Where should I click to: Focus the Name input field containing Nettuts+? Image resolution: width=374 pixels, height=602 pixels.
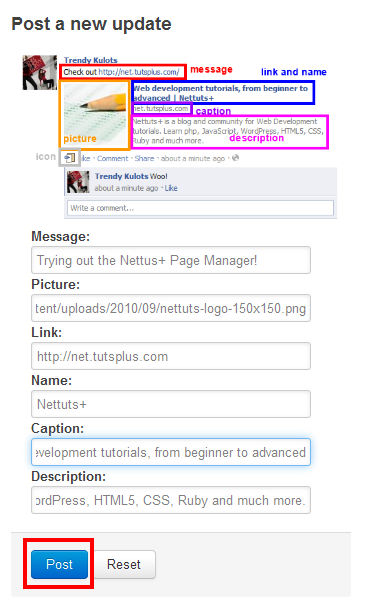click(171, 404)
